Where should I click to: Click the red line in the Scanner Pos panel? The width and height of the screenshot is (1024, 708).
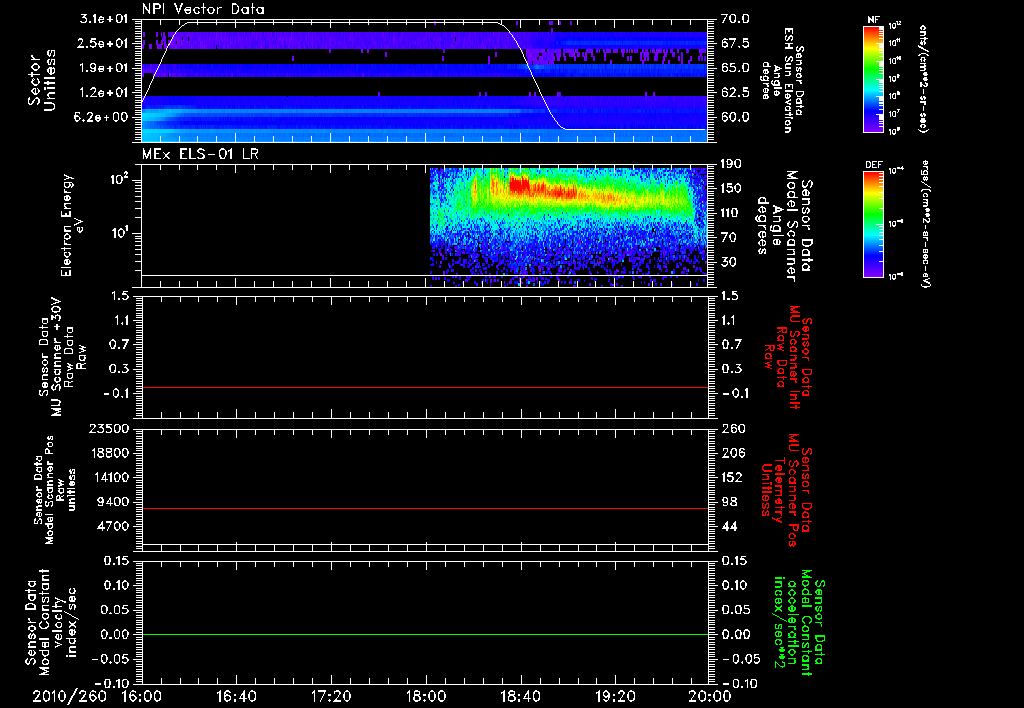pyautogui.click(x=425, y=508)
